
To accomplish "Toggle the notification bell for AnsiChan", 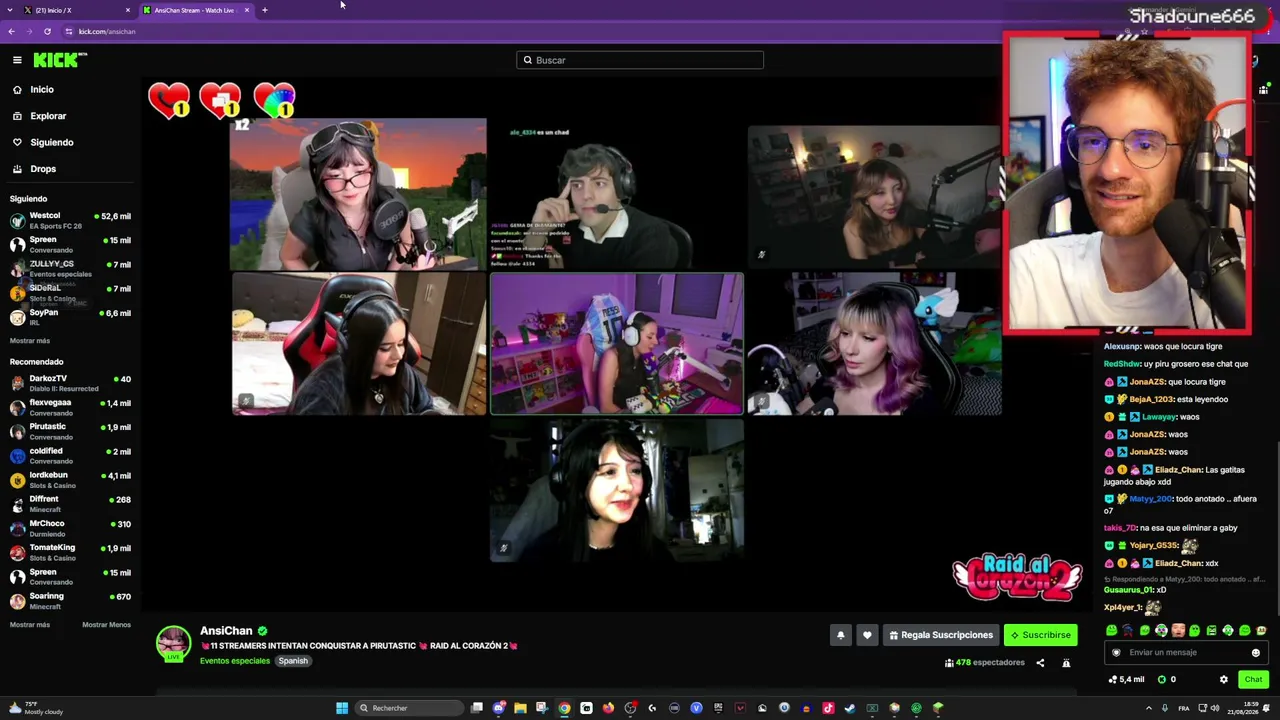I will tap(841, 635).
